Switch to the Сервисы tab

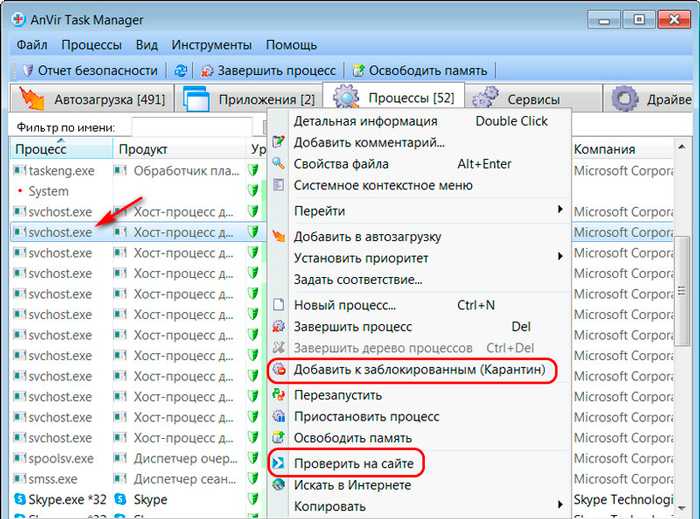click(533, 99)
